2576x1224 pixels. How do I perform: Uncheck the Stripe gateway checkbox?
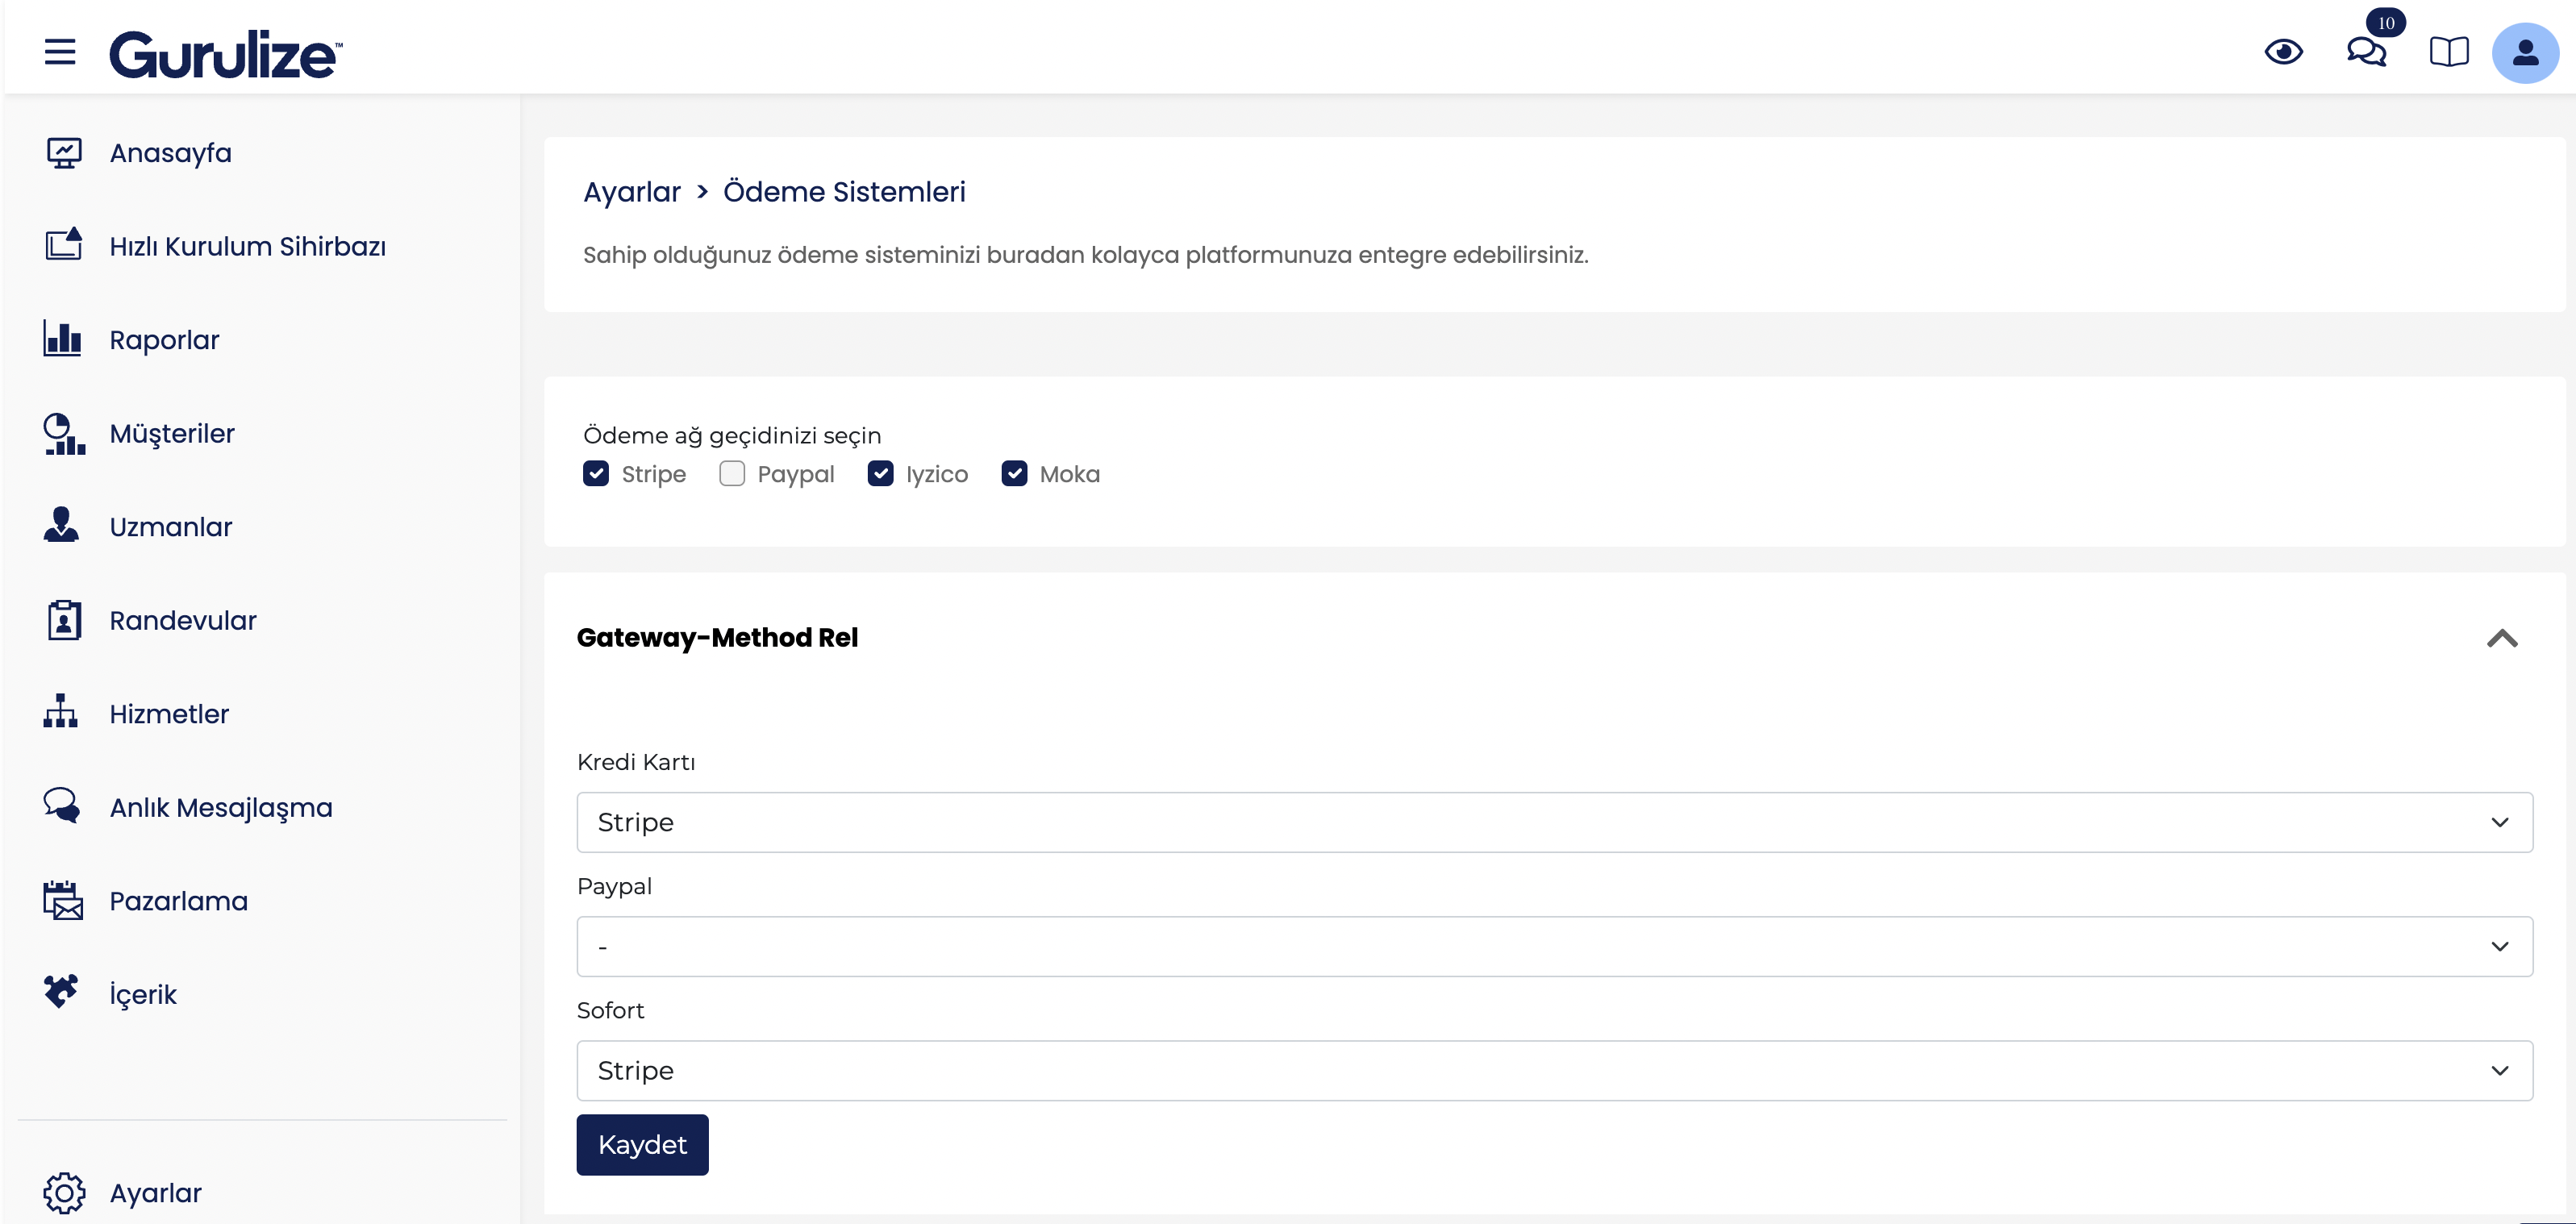click(x=596, y=474)
